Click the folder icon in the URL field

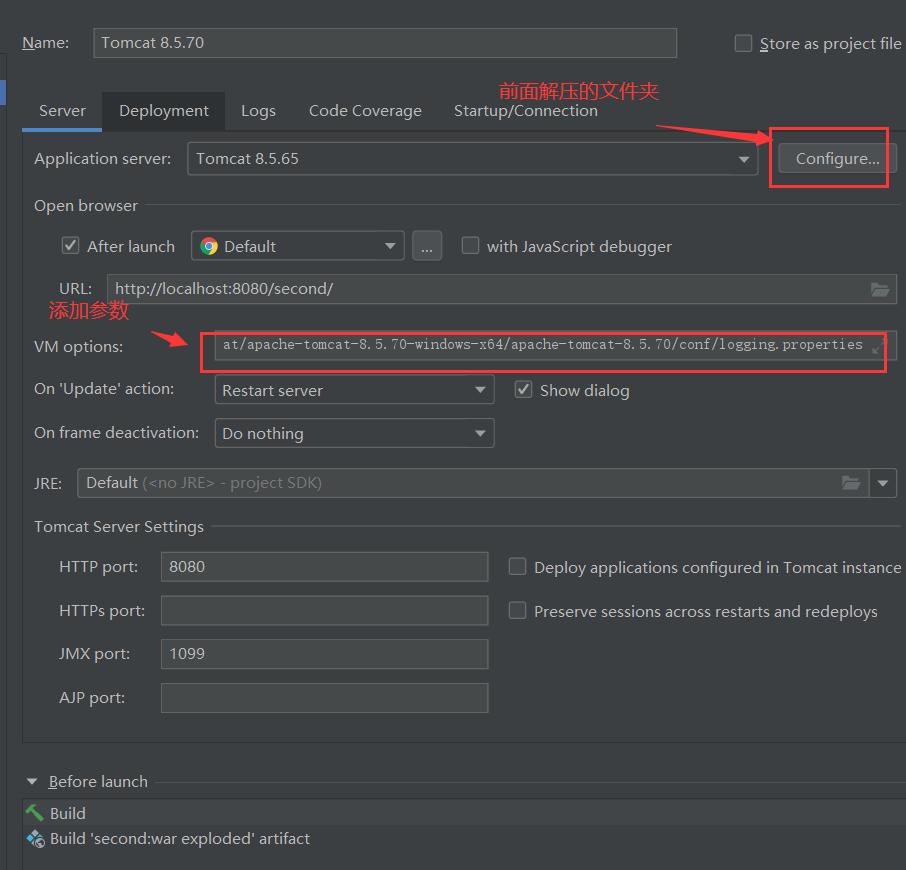(879, 289)
